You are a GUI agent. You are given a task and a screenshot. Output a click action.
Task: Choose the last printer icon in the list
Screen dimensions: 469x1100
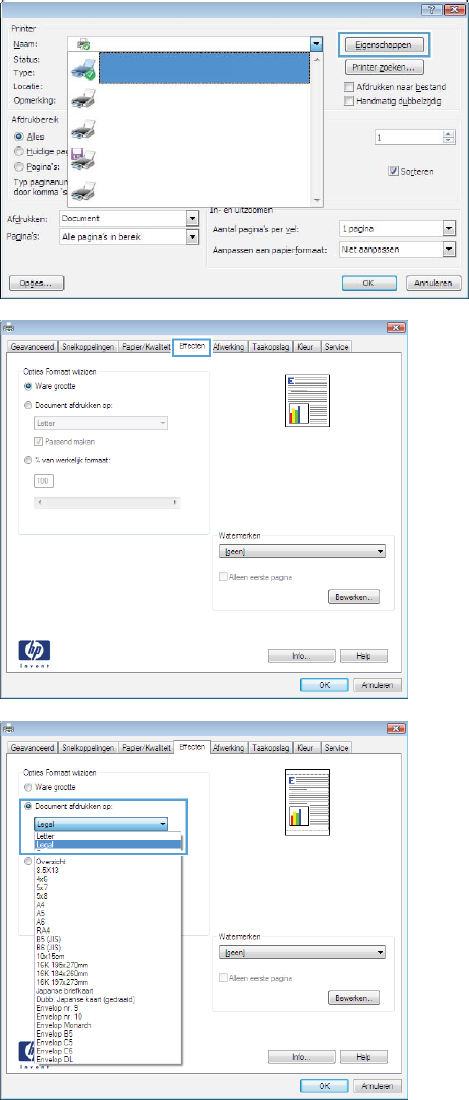click(84, 189)
